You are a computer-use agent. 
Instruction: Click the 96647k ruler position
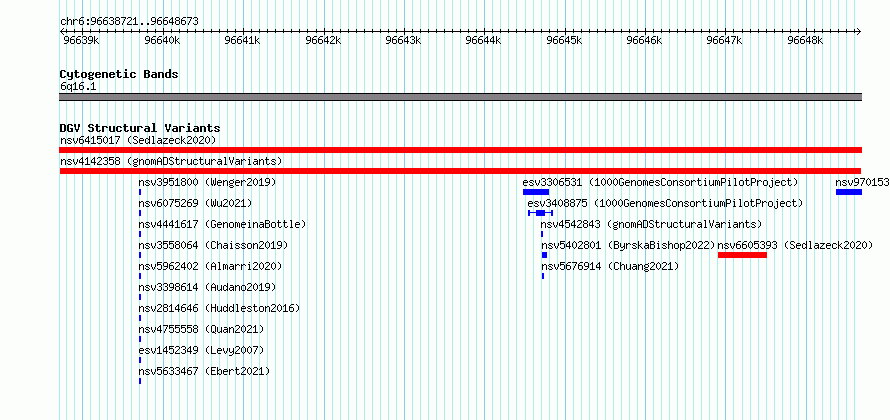724,40
